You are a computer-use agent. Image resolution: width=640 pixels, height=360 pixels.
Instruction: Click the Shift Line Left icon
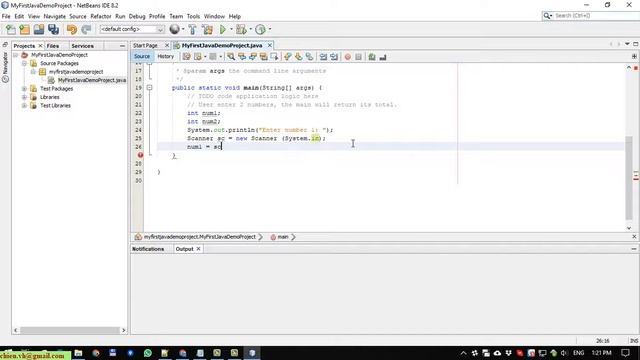[323, 57]
